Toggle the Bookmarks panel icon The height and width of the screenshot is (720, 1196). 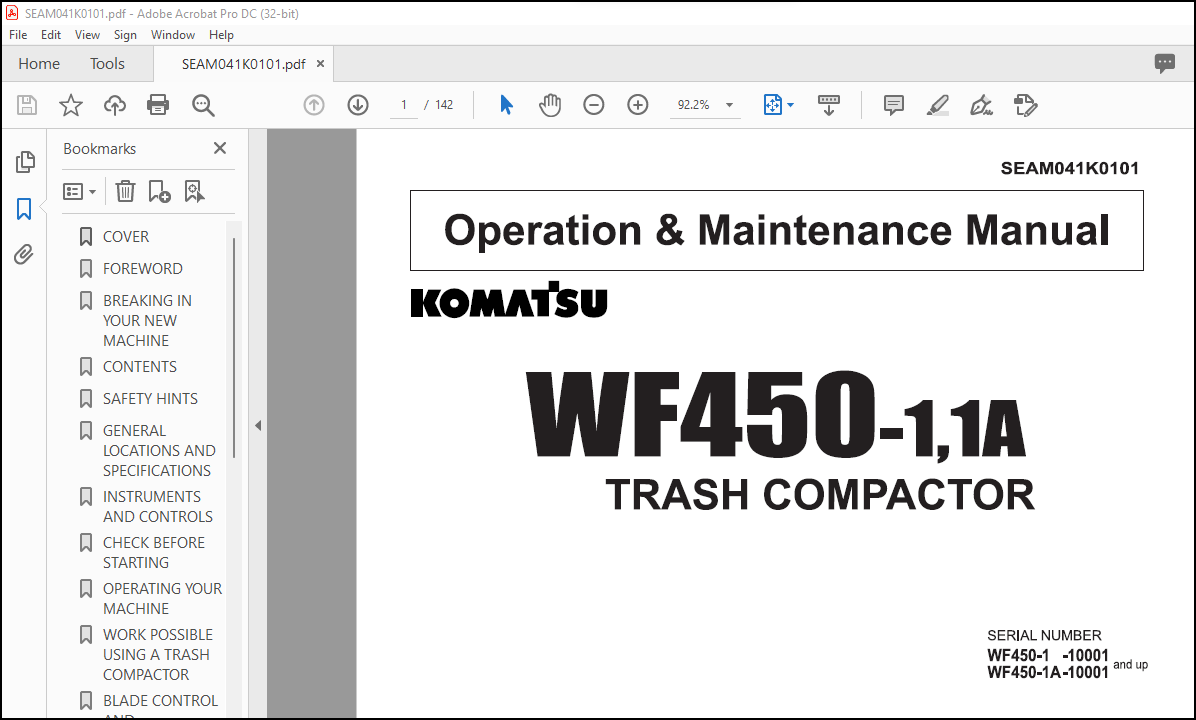click(x=24, y=208)
